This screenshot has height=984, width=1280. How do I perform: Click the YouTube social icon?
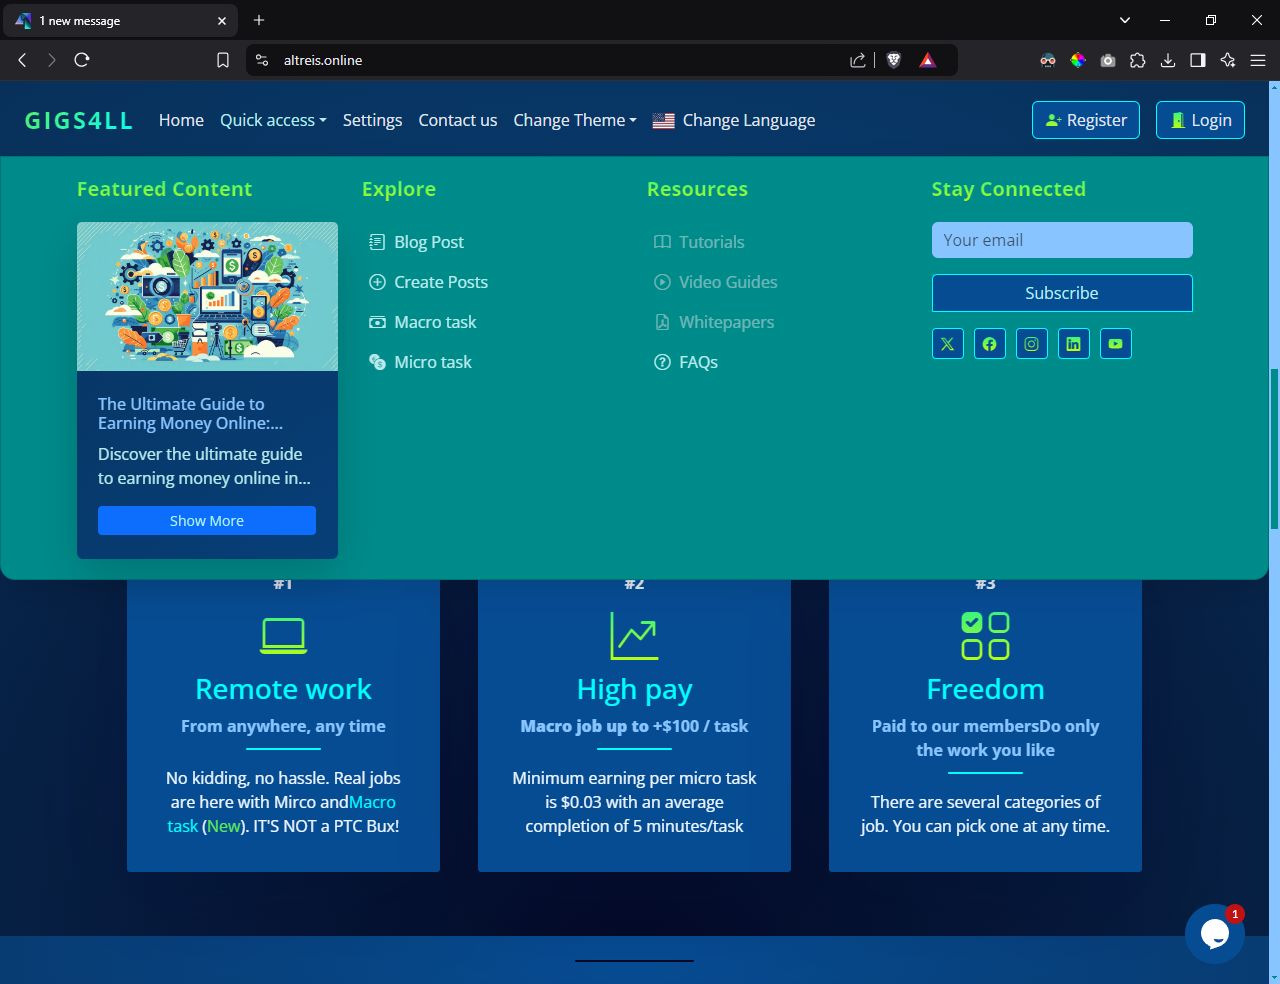1115,344
